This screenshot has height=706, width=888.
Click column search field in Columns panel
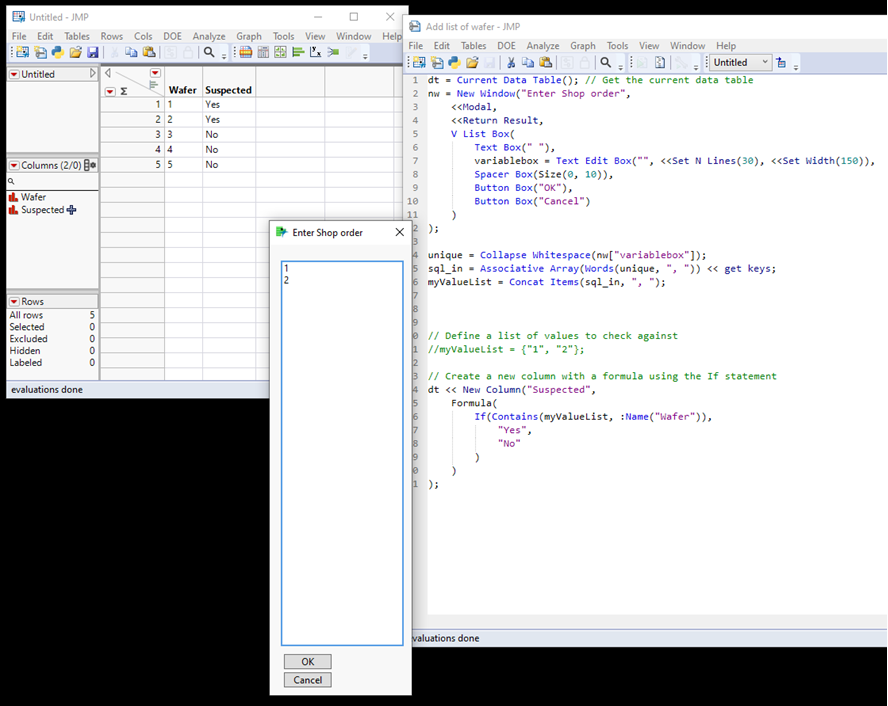click(x=53, y=181)
